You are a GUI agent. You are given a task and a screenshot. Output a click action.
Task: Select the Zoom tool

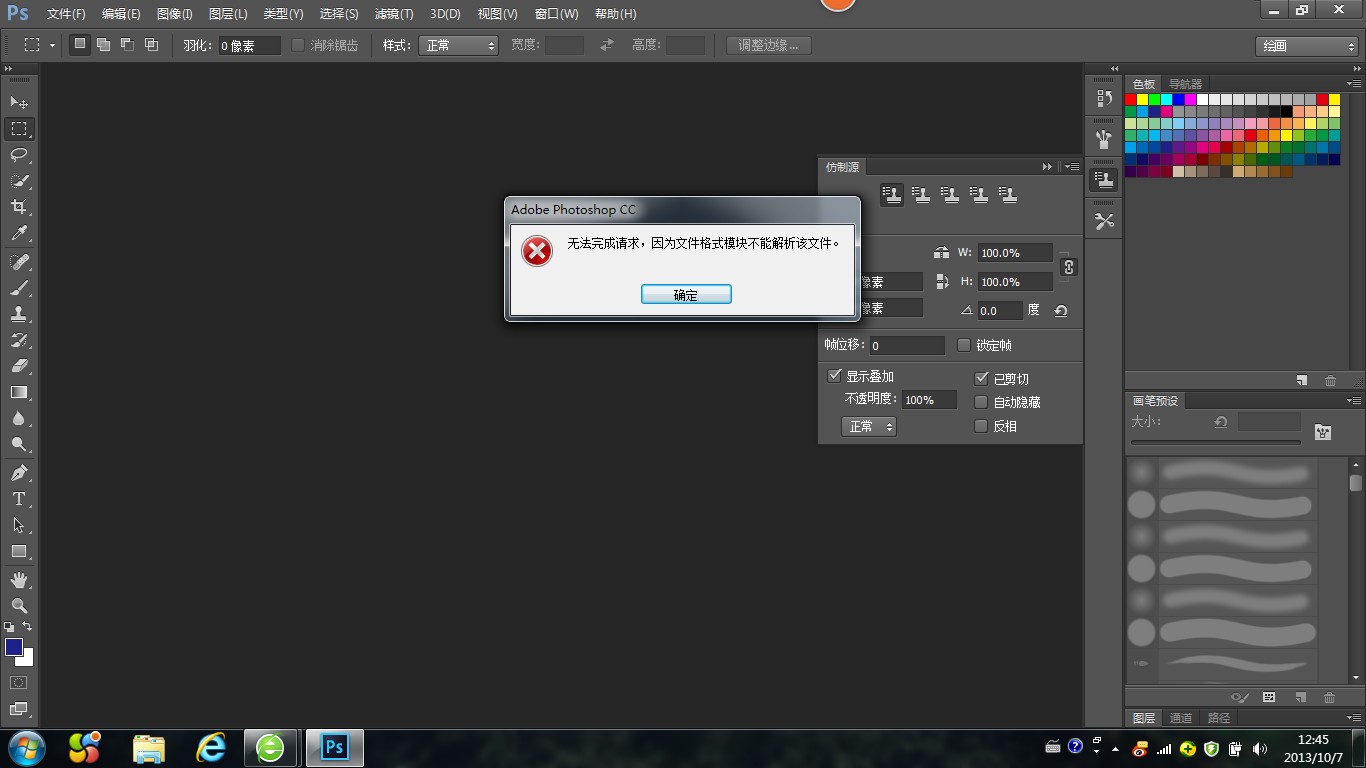[19, 606]
